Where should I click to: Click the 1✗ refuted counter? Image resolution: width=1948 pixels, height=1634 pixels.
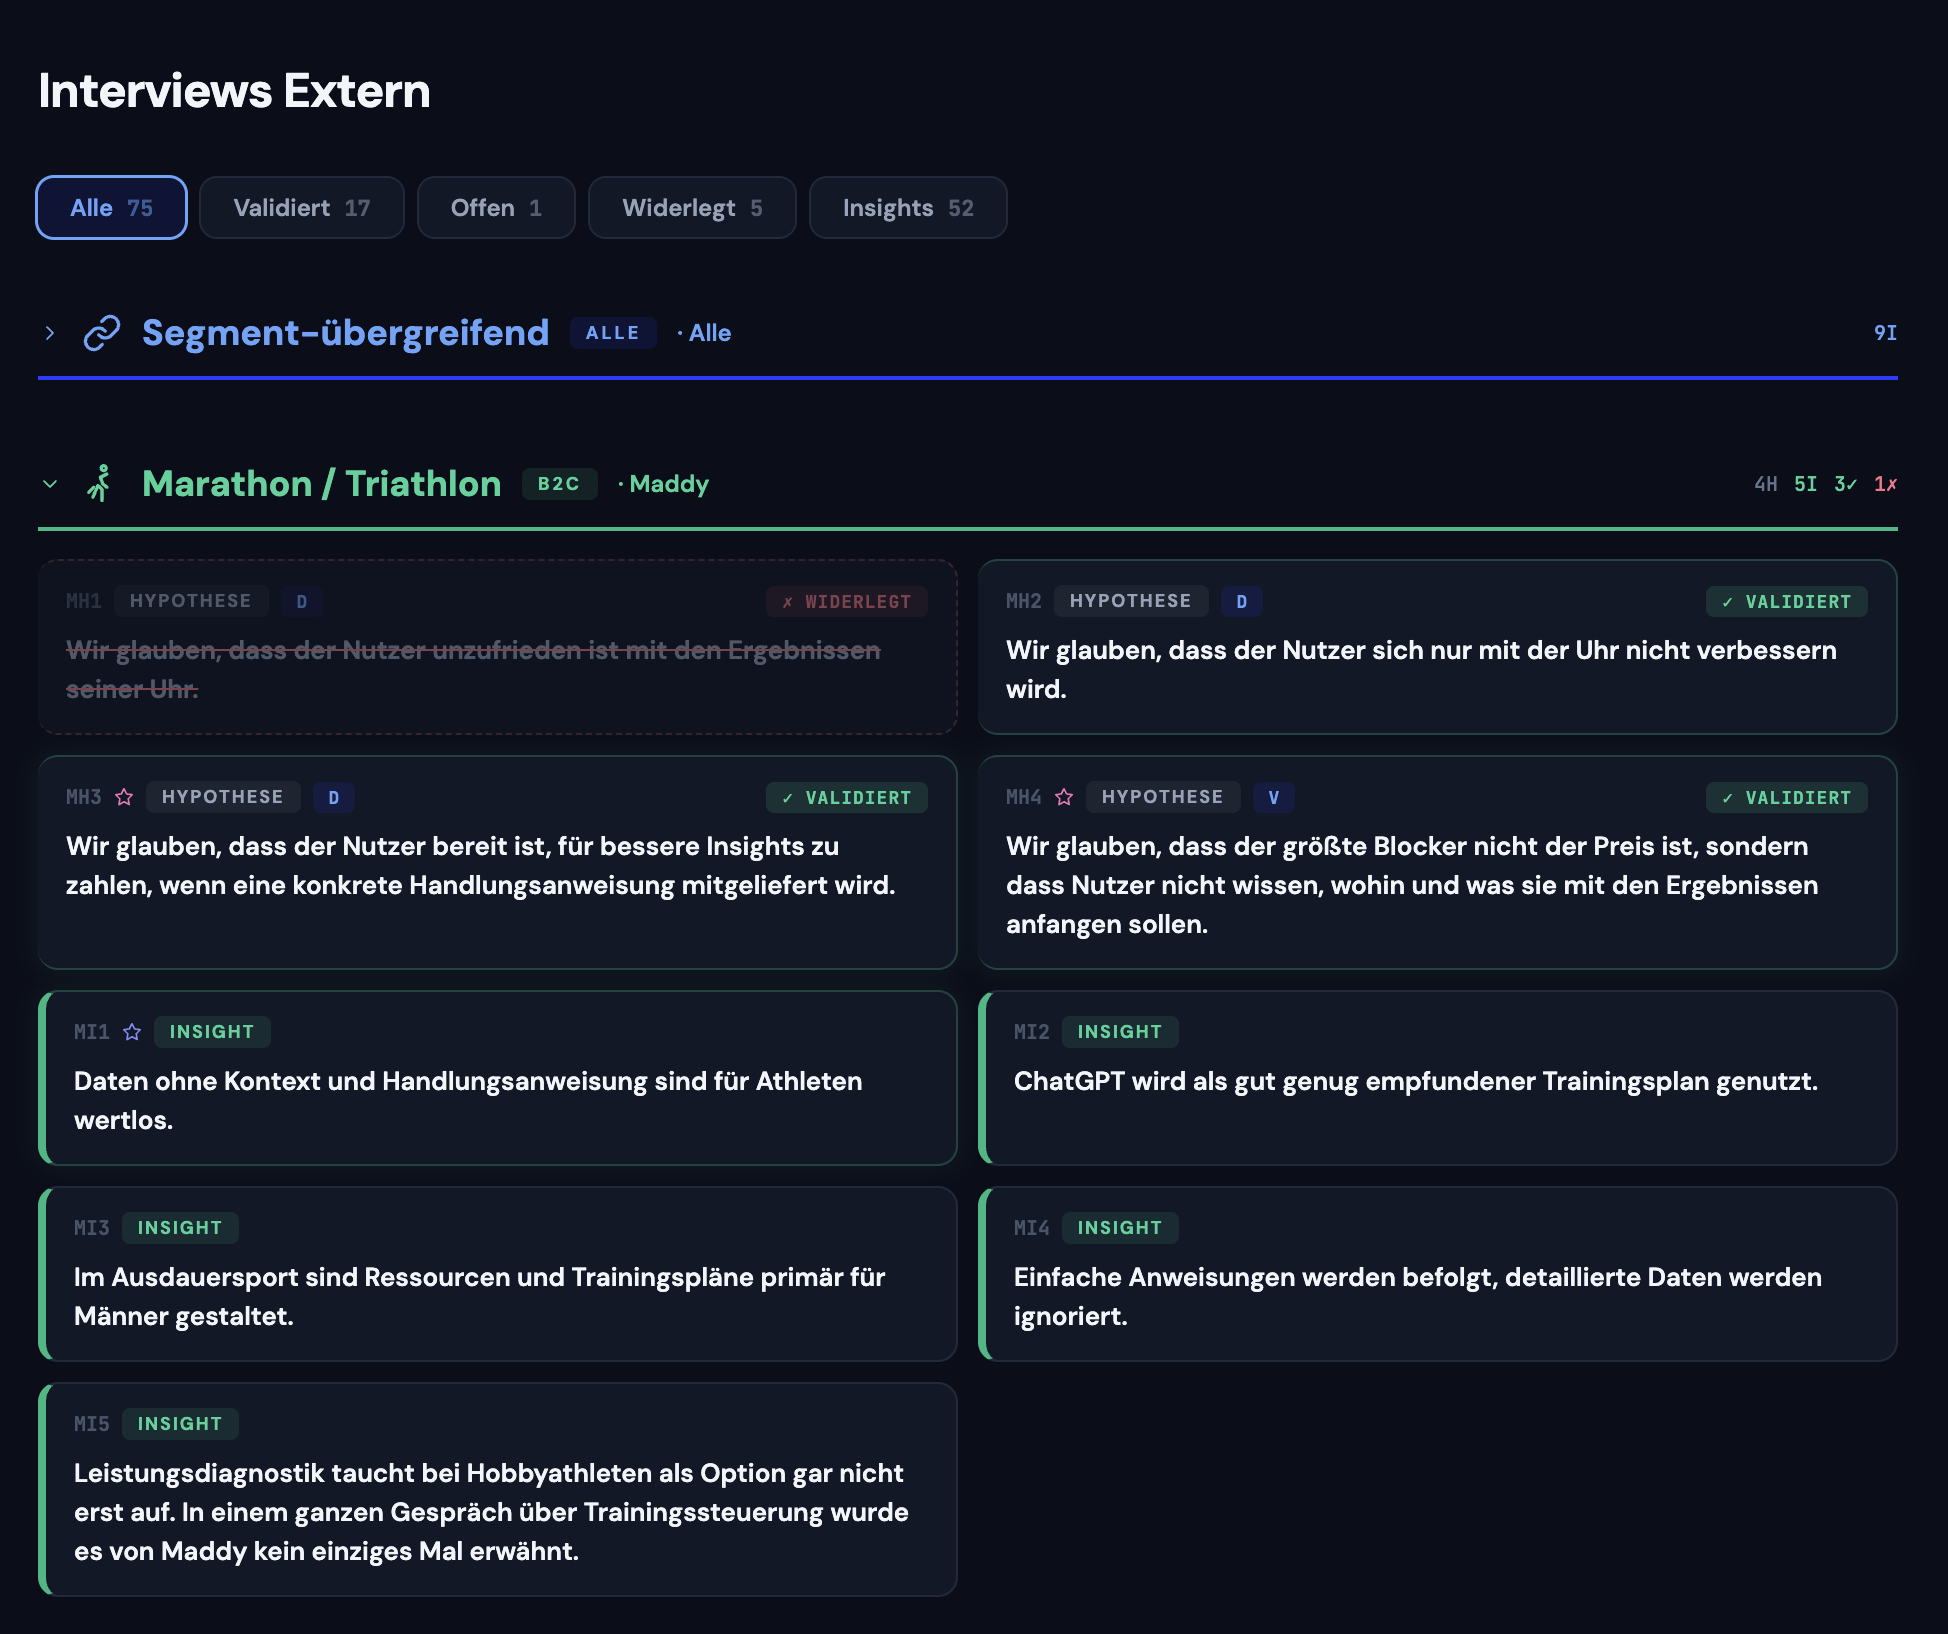(x=1886, y=484)
